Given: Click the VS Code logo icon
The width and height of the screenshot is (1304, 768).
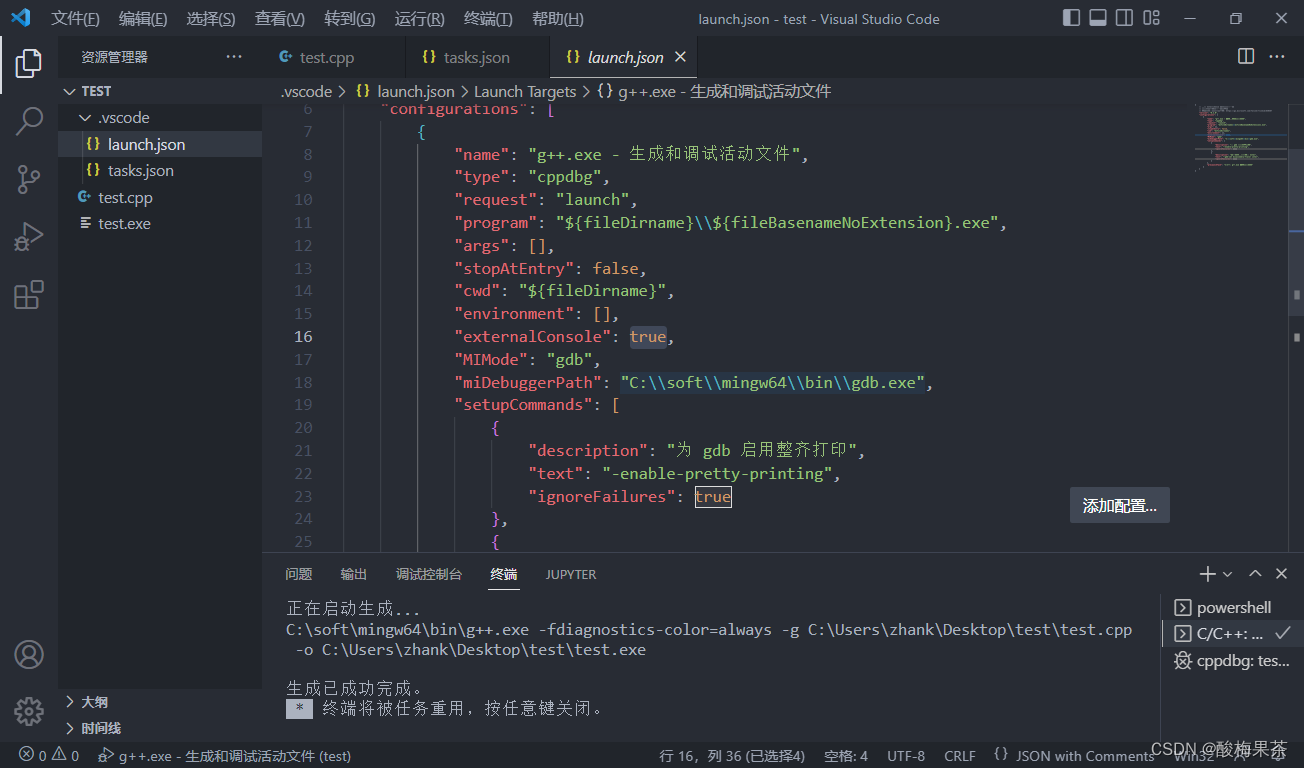Looking at the screenshot, I should coord(20,18).
